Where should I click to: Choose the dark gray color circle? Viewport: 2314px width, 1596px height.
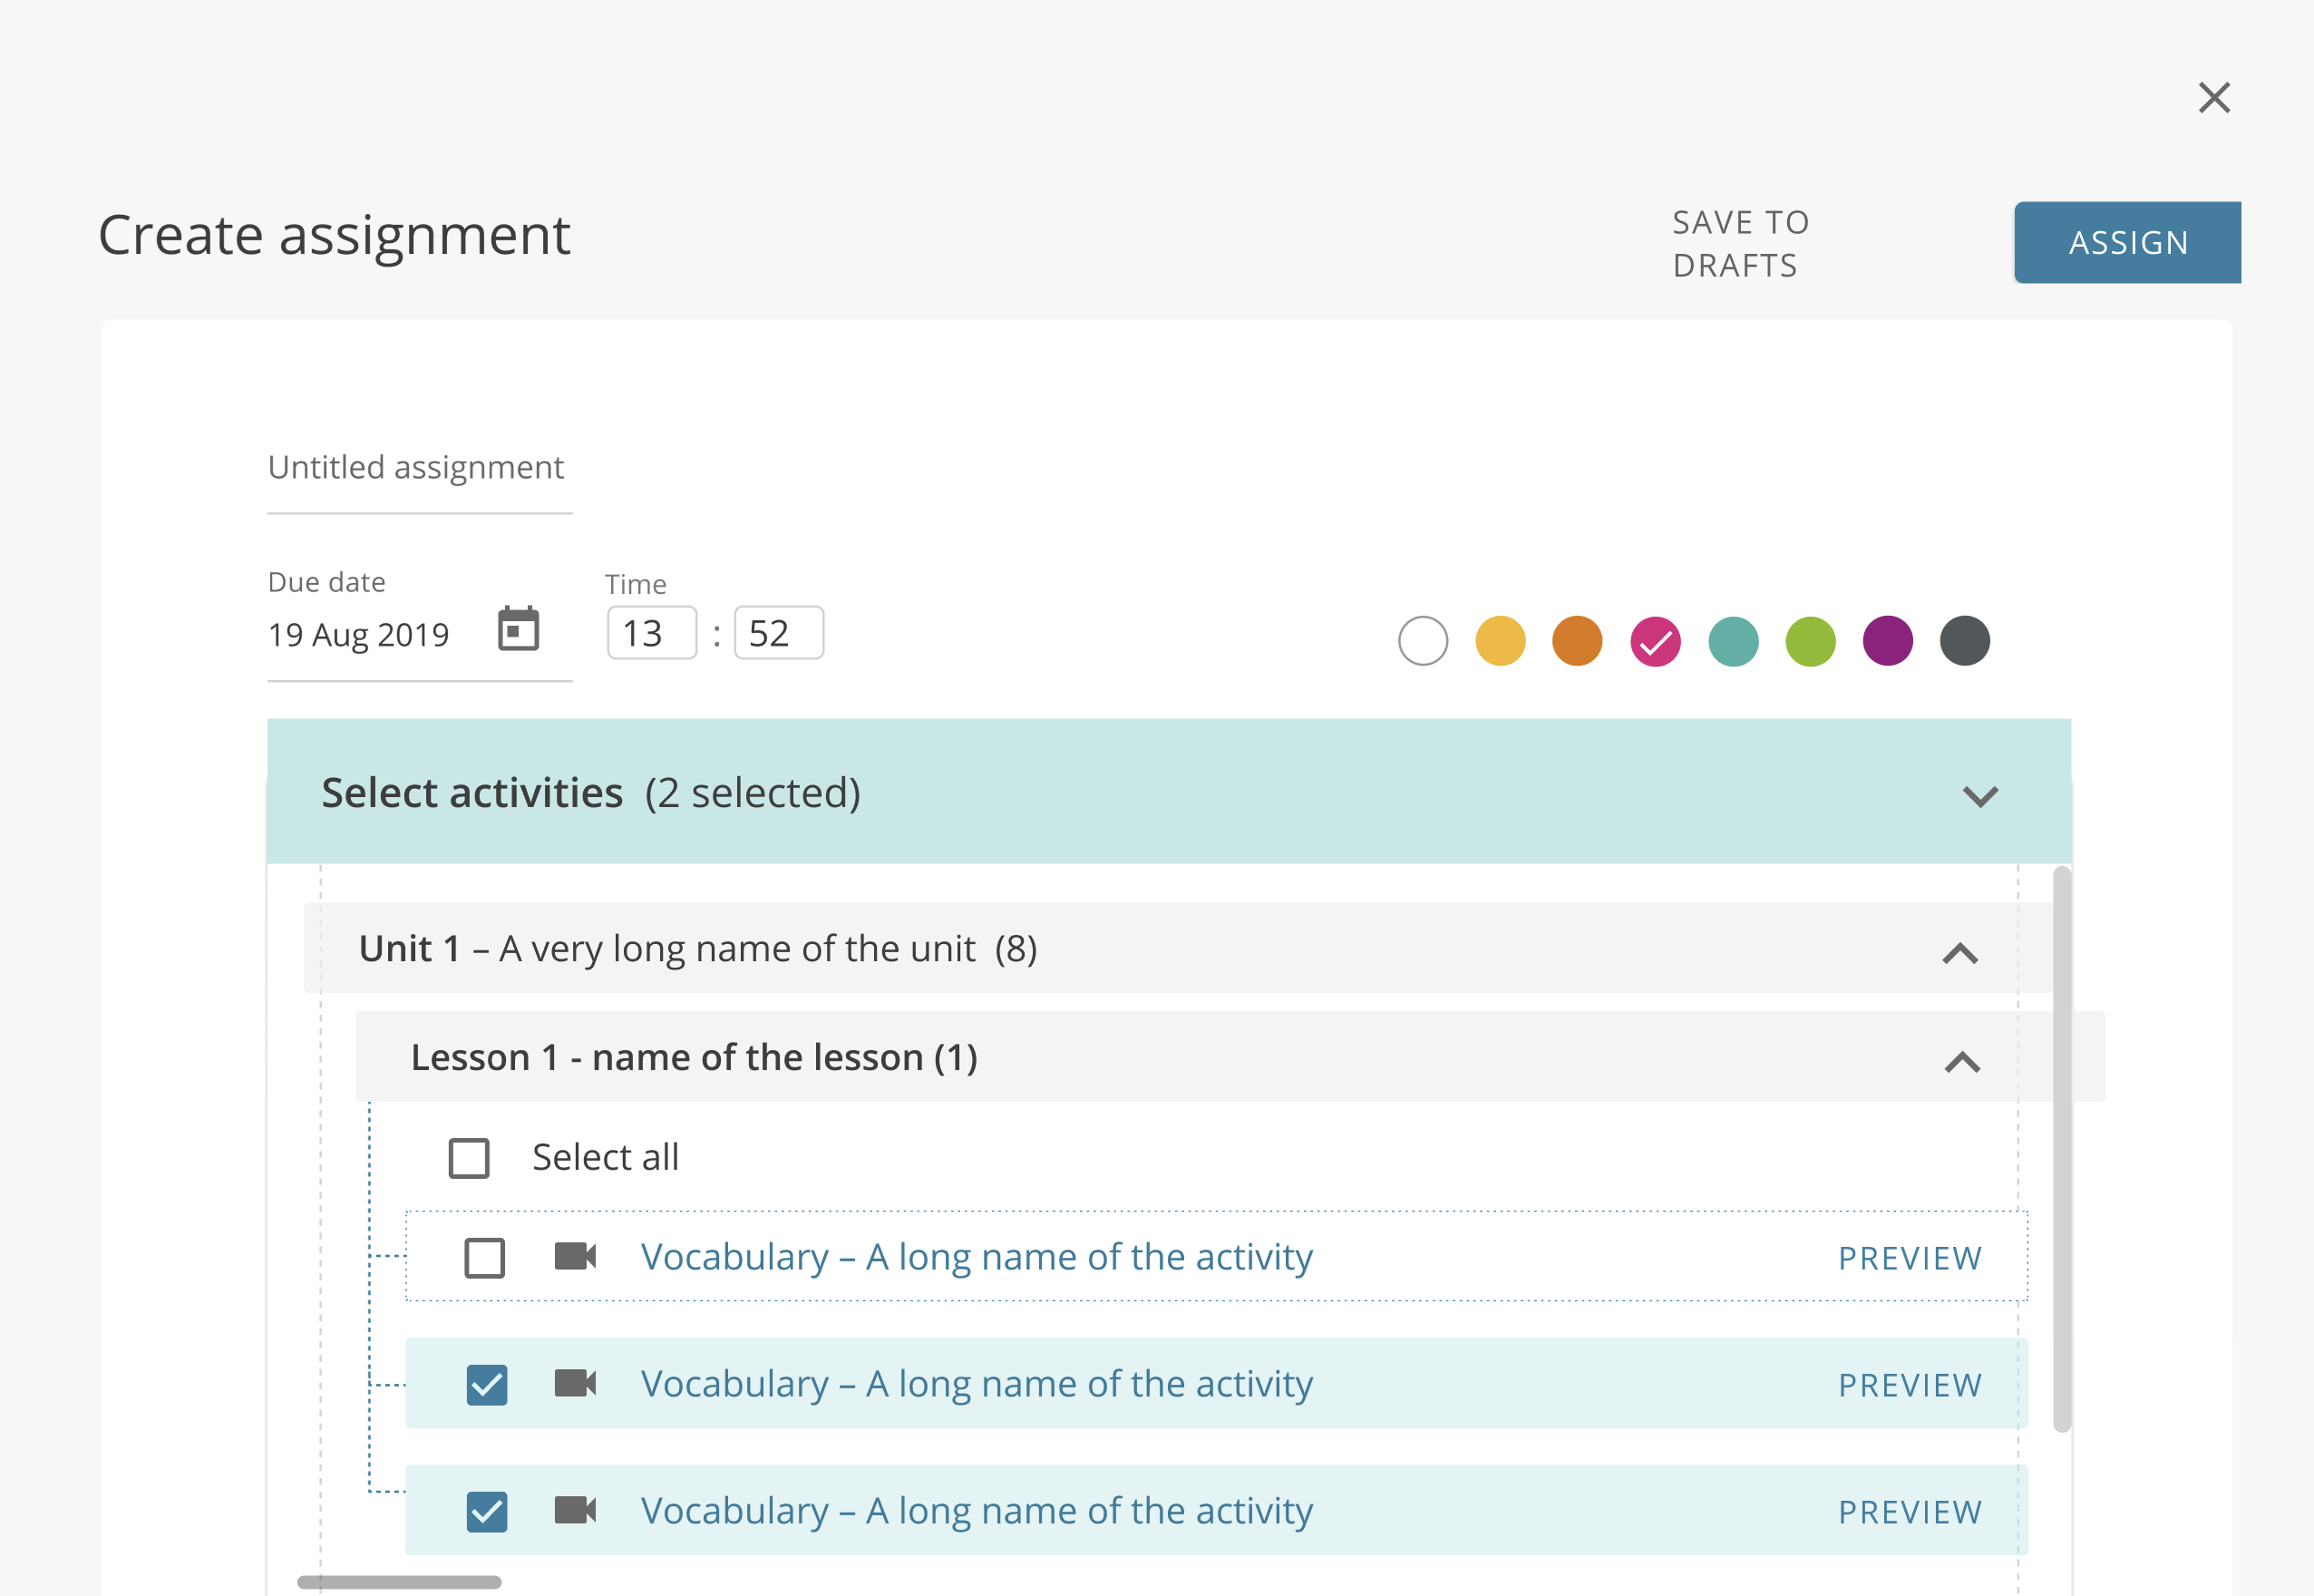[x=1964, y=641]
